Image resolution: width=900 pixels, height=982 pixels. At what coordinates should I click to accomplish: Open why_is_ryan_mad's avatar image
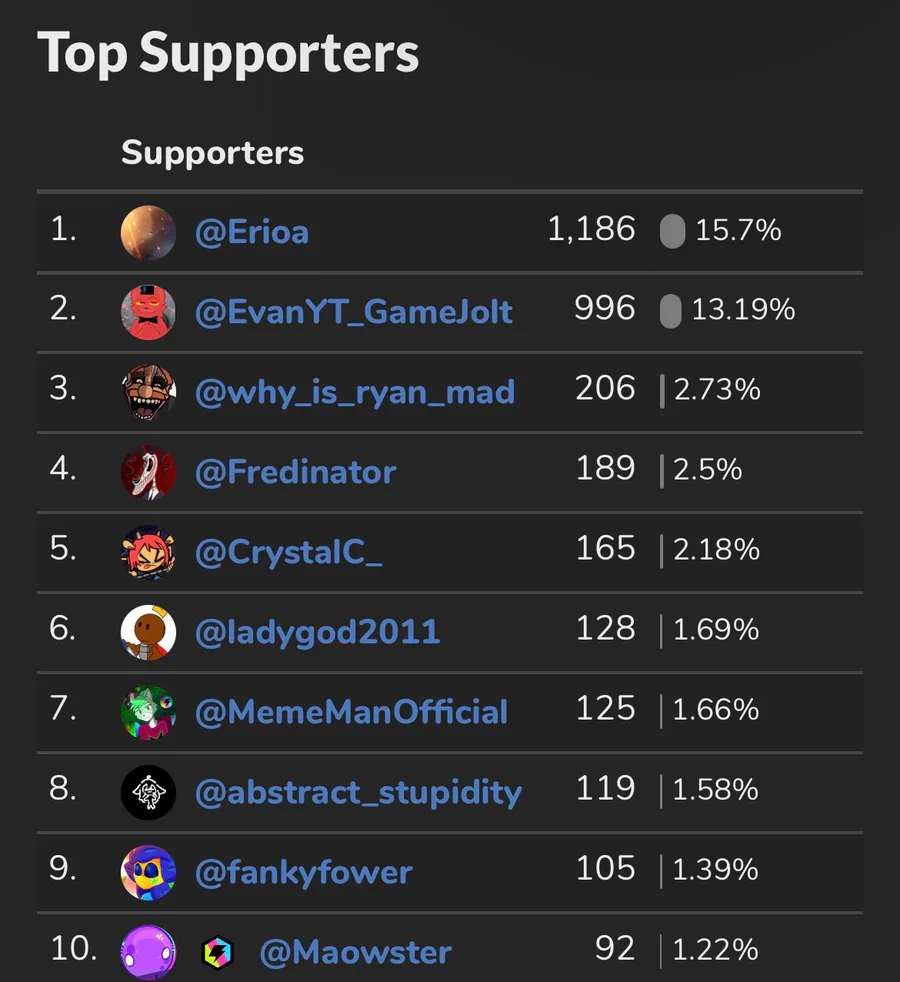pos(148,392)
